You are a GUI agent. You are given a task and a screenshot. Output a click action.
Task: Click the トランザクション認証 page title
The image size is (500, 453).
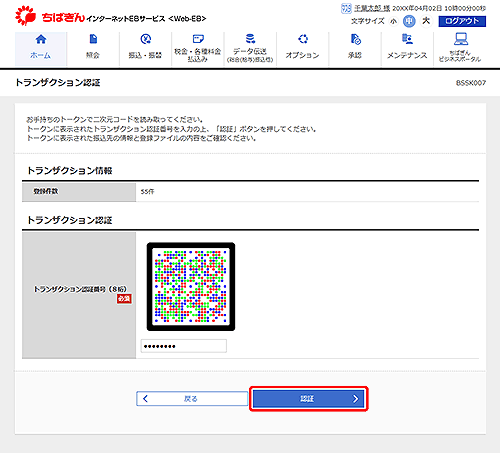coord(58,82)
